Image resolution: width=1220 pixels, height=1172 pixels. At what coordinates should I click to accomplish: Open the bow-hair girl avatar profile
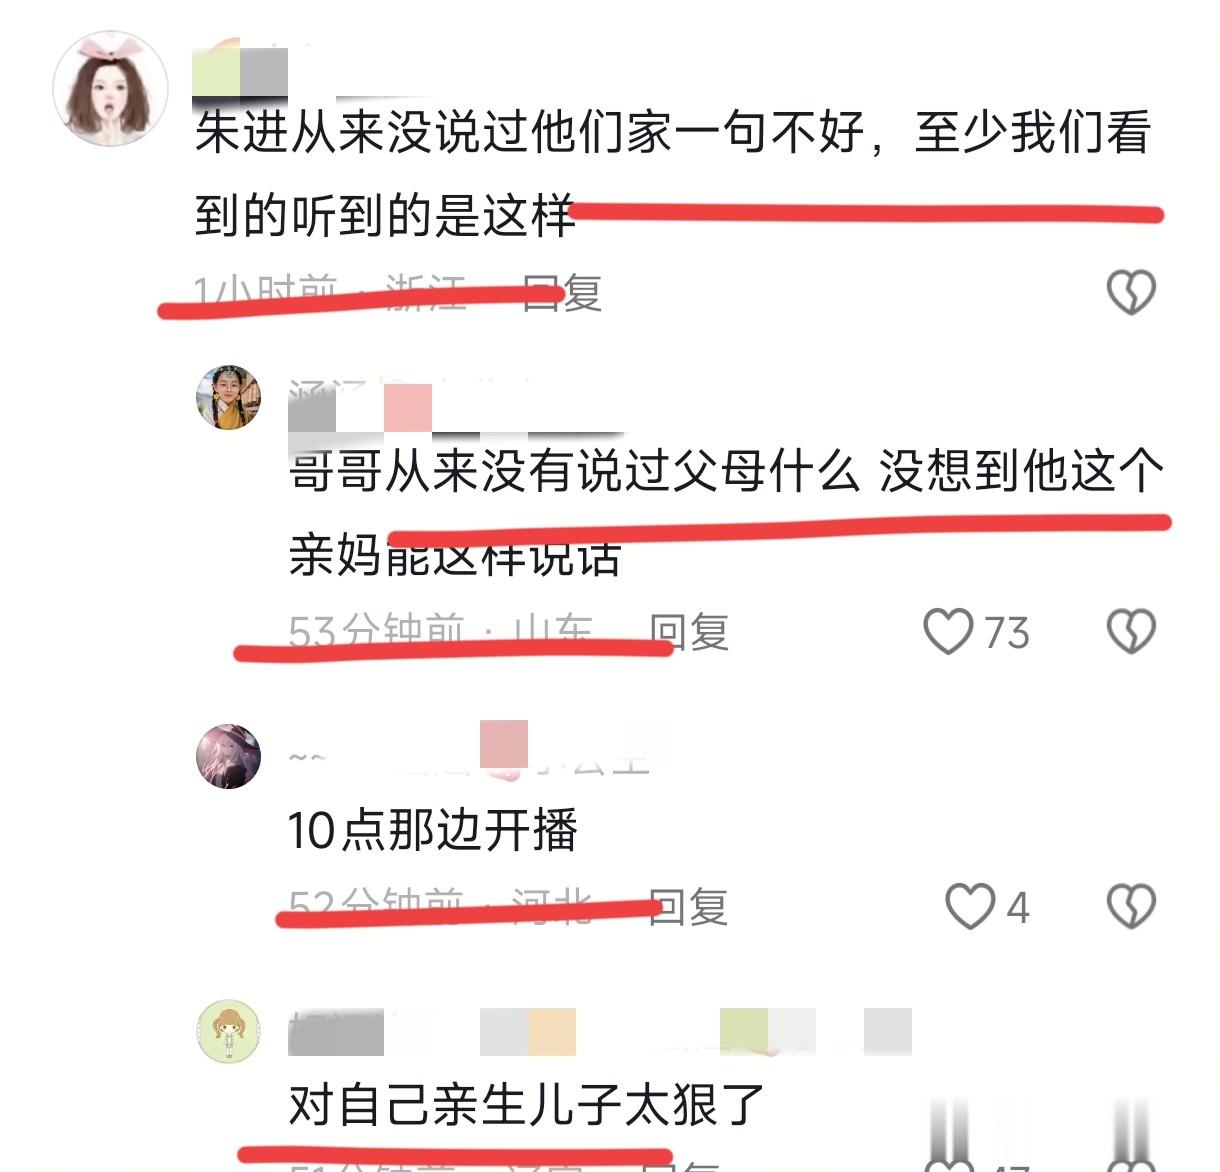110,88
